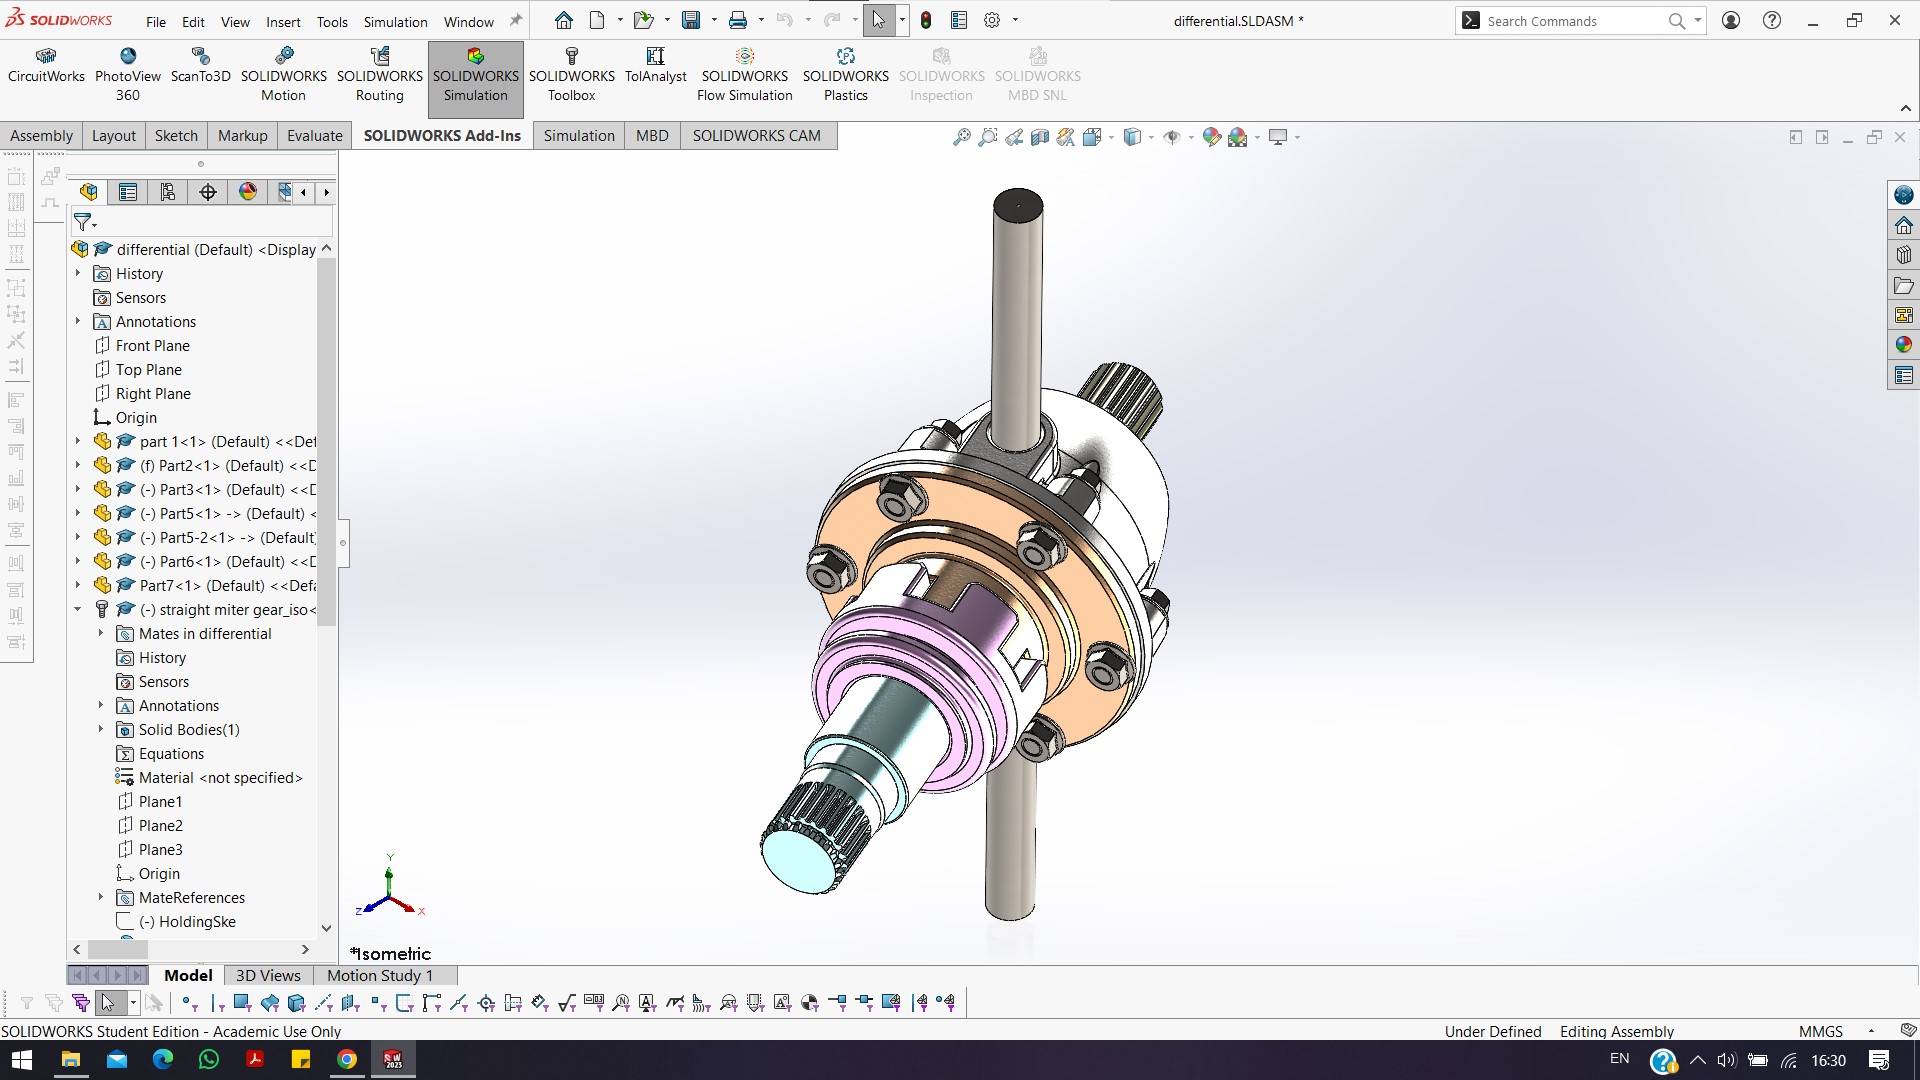Image resolution: width=1920 pixels, height=1080 pixels.
Task: Click the Help question mark icon
Action: 1772,20
